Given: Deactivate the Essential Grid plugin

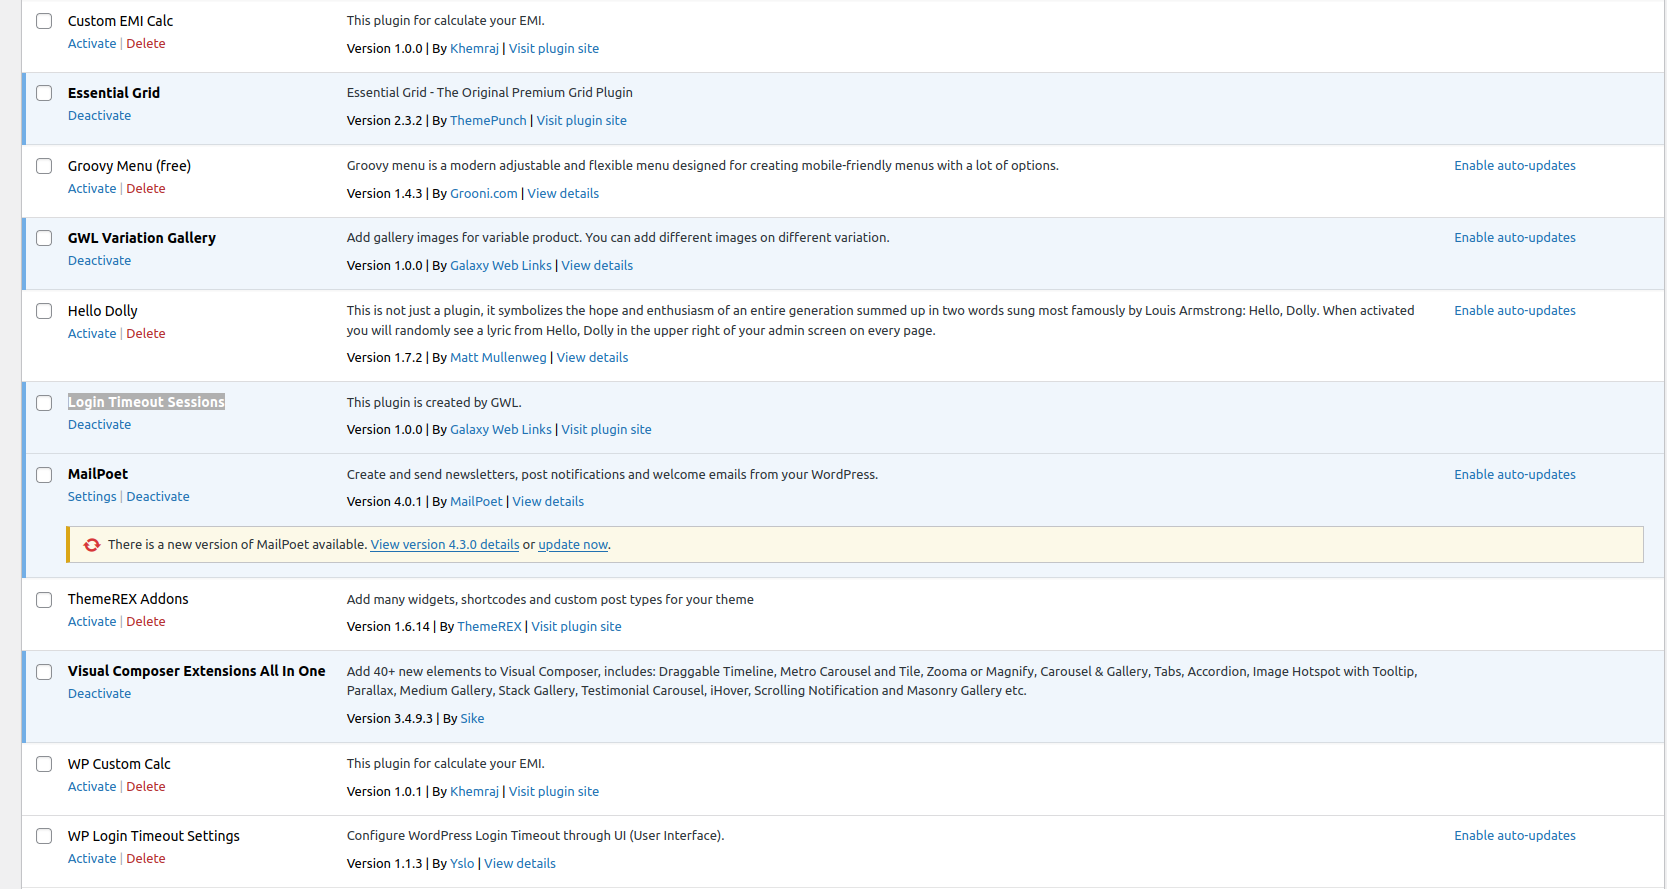Looking at the screenshot, I should (x=99, y=116).
